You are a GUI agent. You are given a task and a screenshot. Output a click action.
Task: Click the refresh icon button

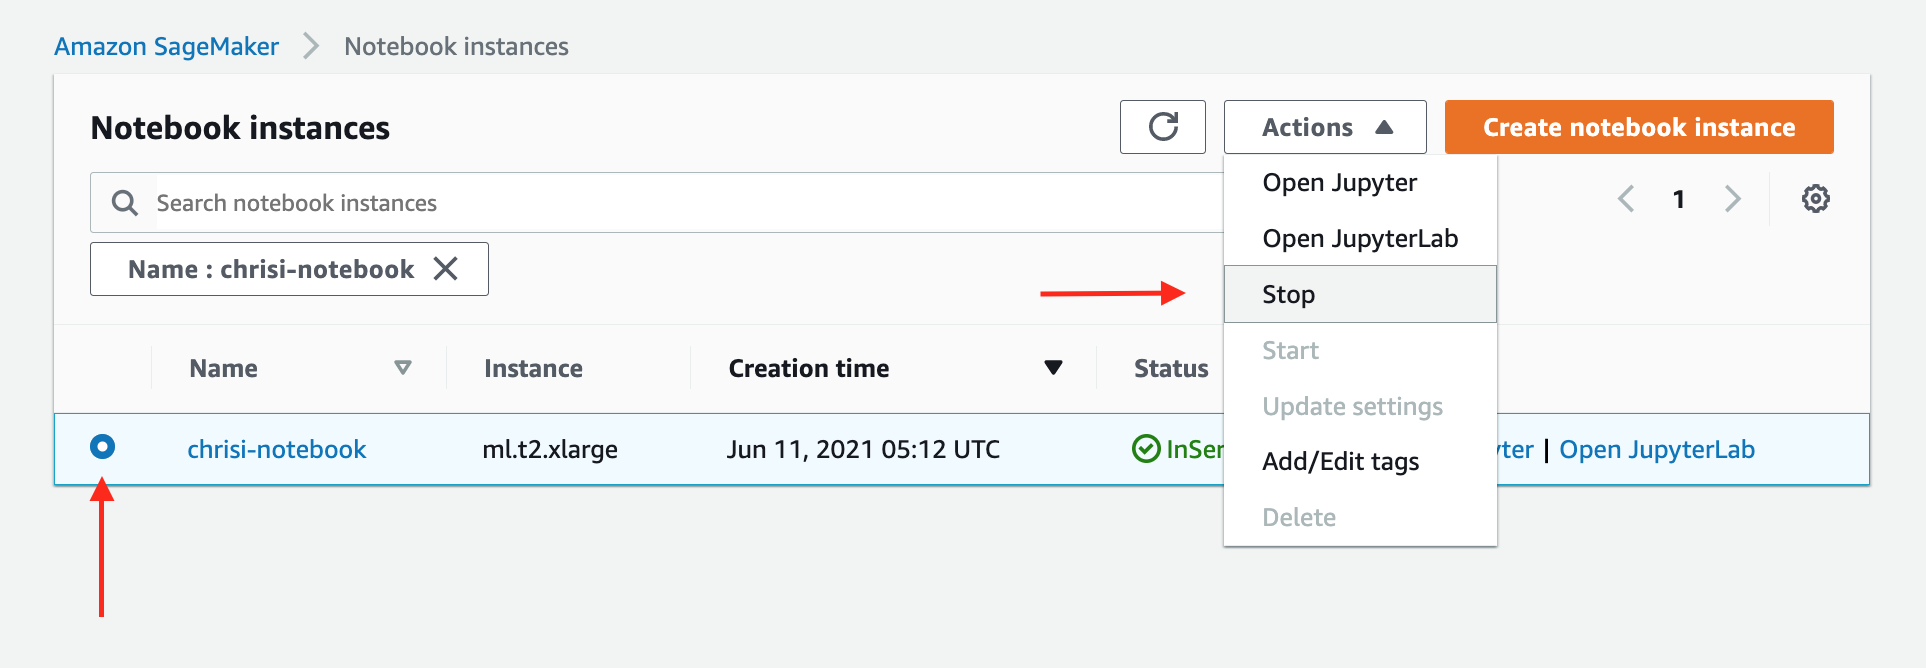1163,127
